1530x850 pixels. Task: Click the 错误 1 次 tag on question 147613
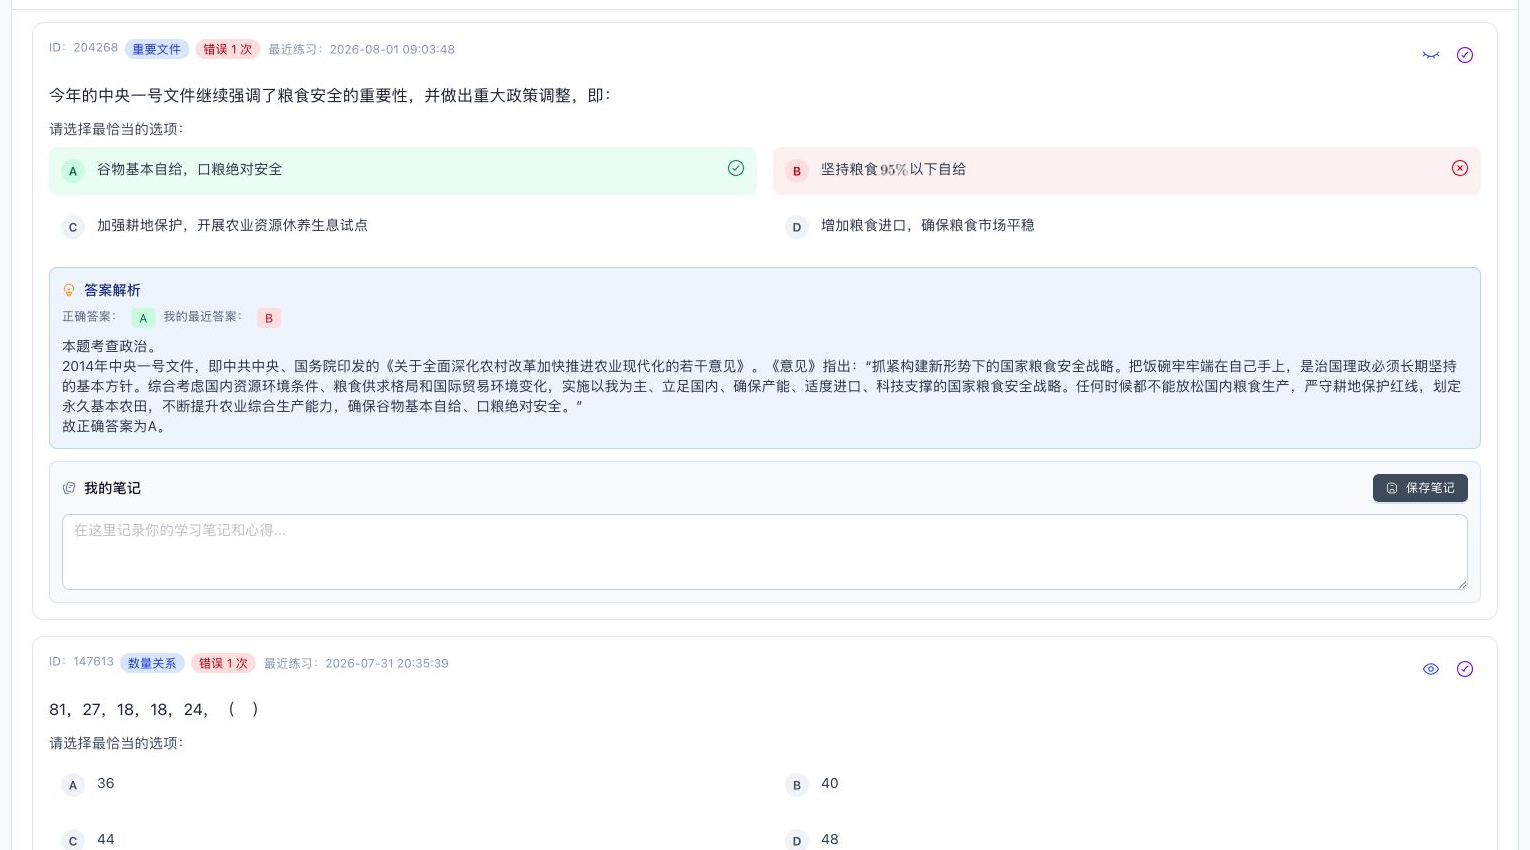point(223,663)
